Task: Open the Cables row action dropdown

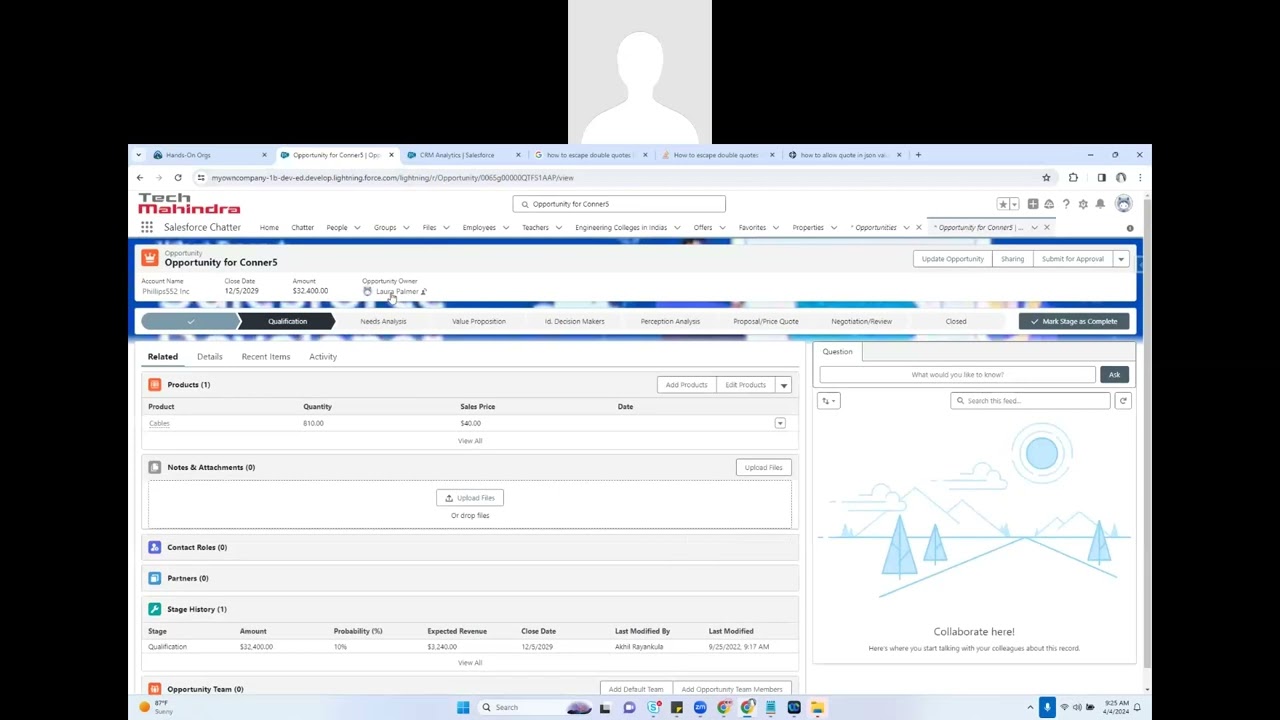Action: (780, 424)
